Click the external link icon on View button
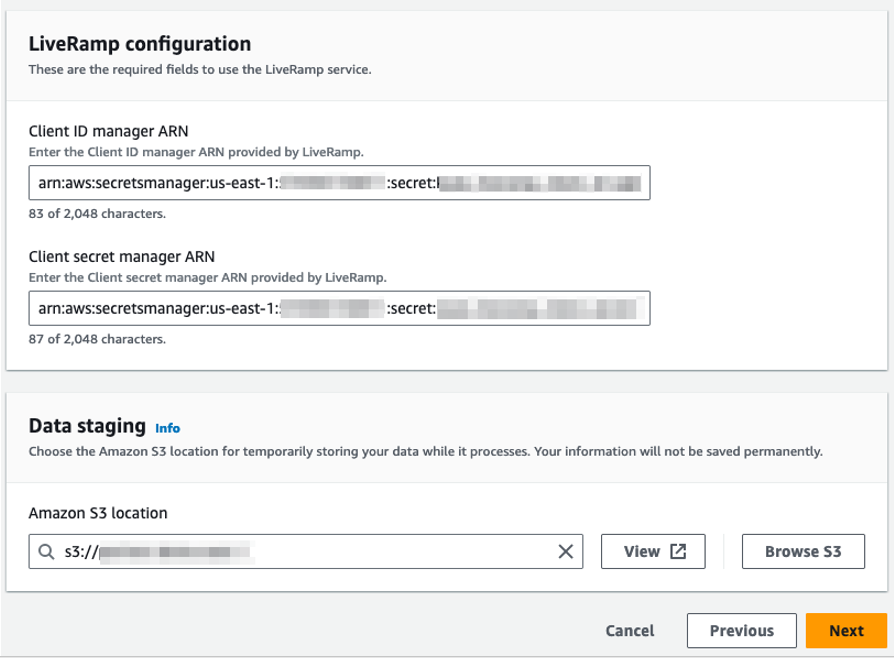The width and height of the screenshot is (894, 658). click(676, 549)
